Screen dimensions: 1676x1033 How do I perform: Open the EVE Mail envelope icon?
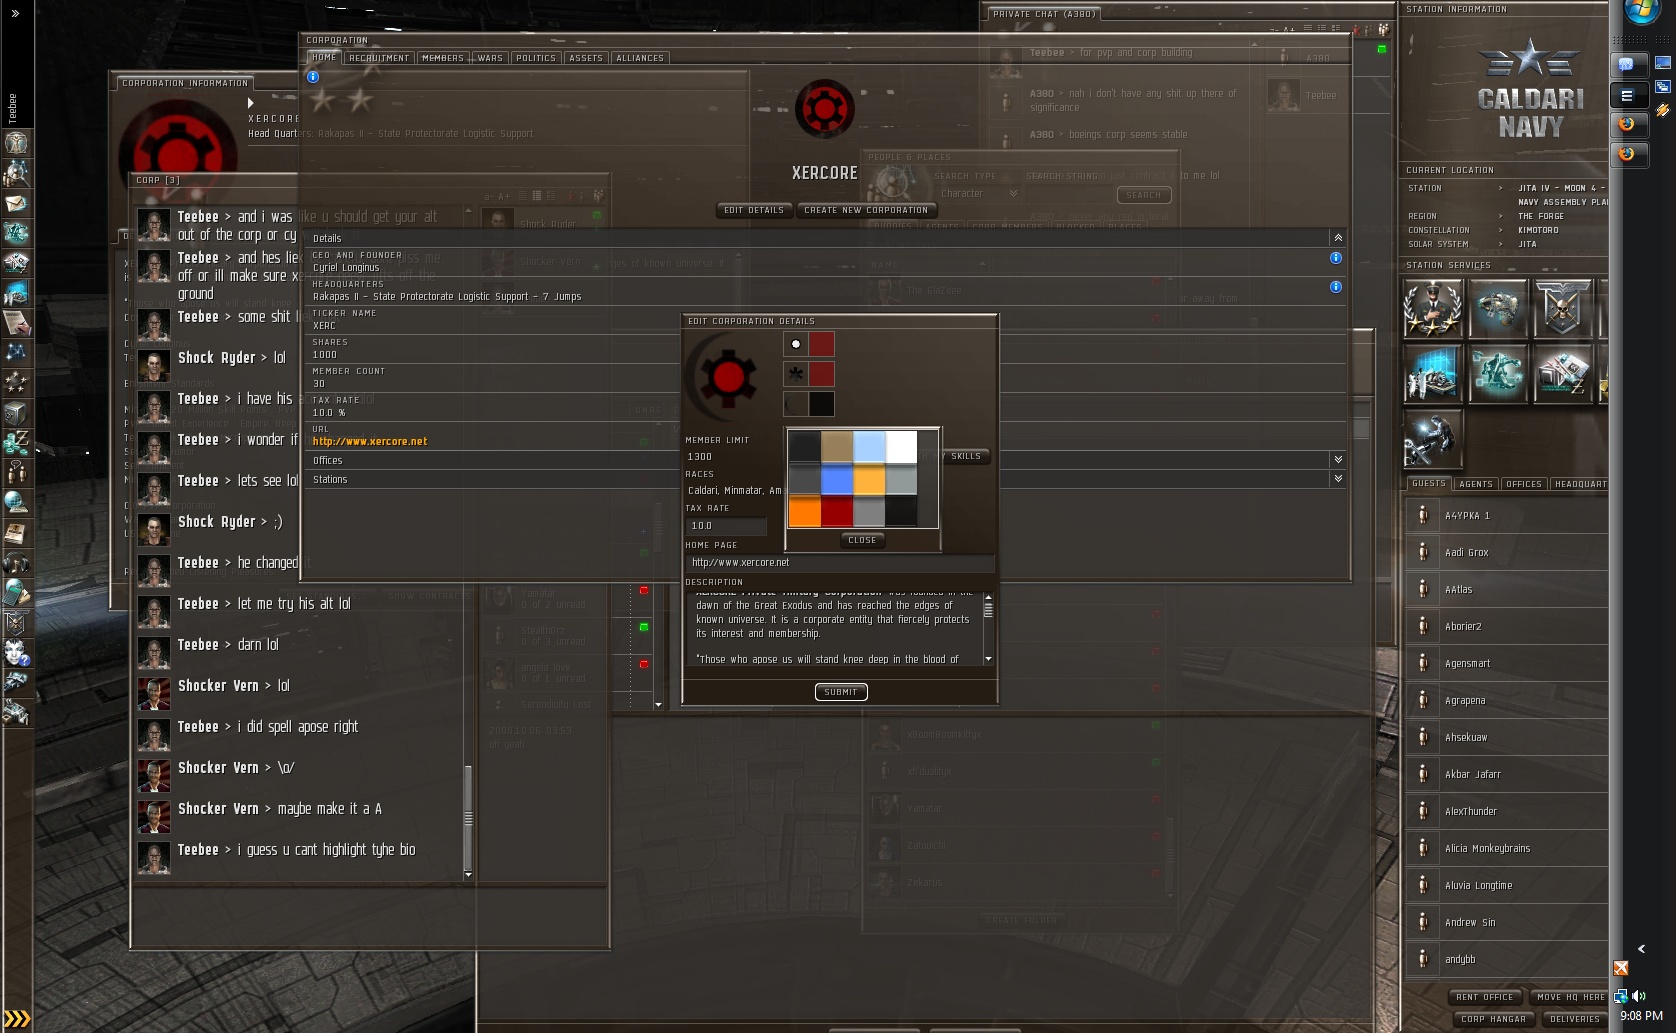(17, 203)
